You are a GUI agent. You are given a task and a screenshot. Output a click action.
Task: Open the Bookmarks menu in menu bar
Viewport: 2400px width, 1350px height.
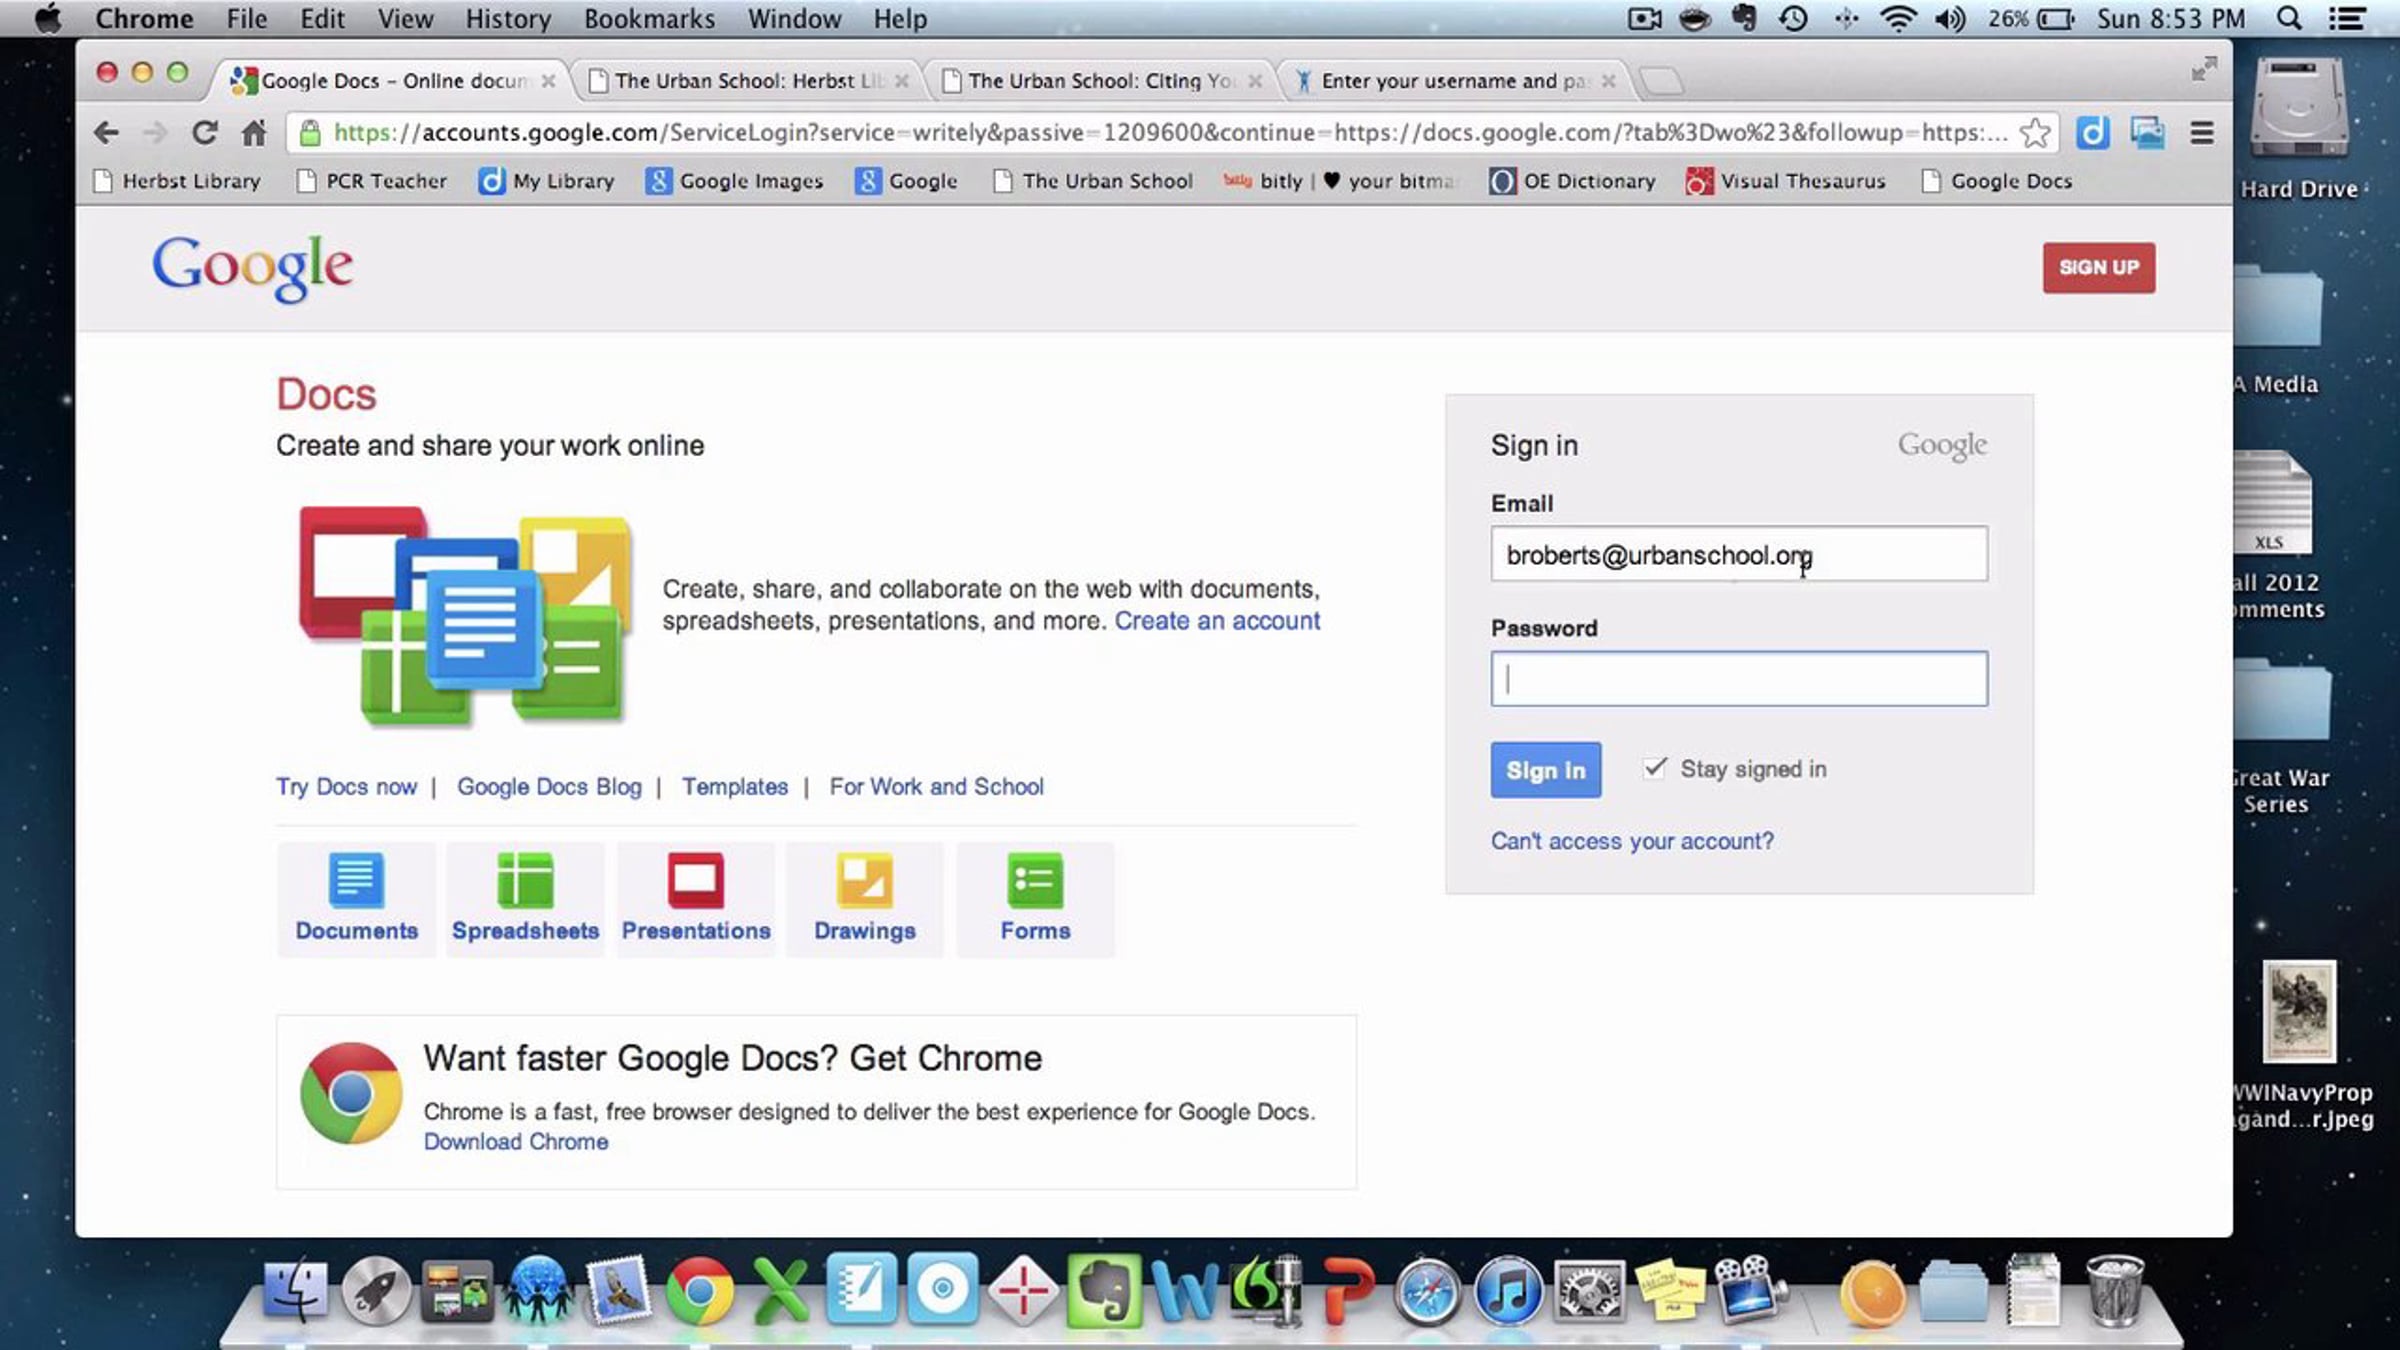coord(649,19)
